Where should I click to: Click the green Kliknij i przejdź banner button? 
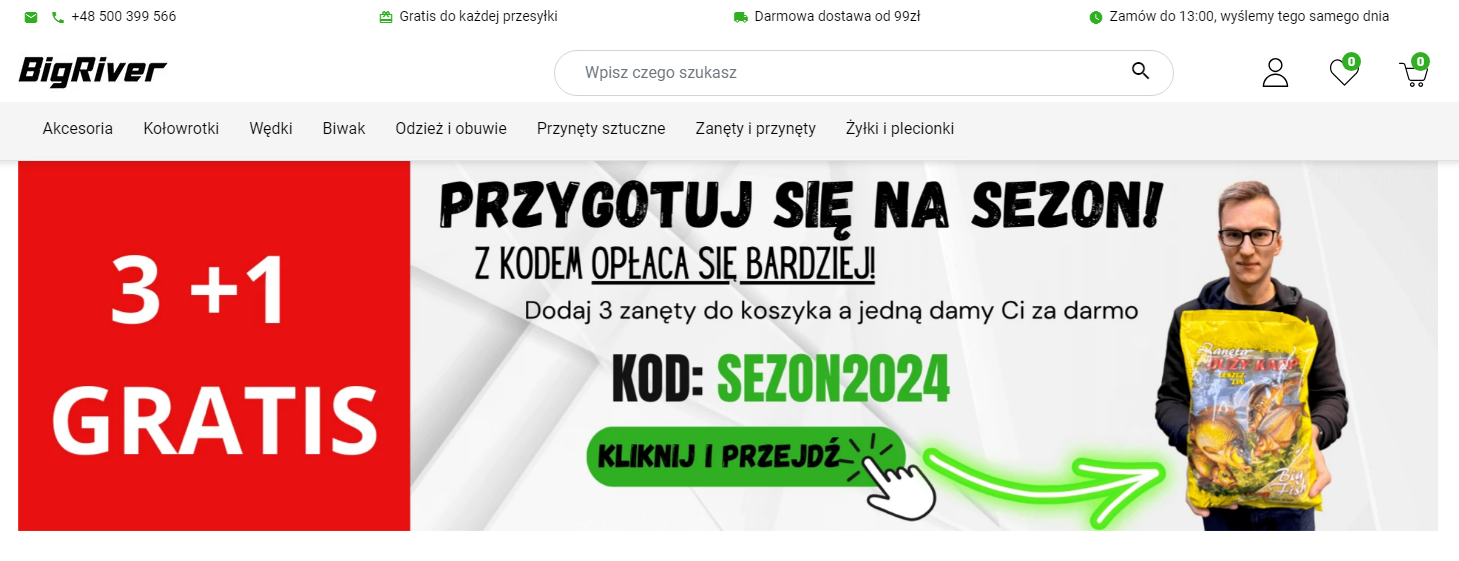point(746,457)
